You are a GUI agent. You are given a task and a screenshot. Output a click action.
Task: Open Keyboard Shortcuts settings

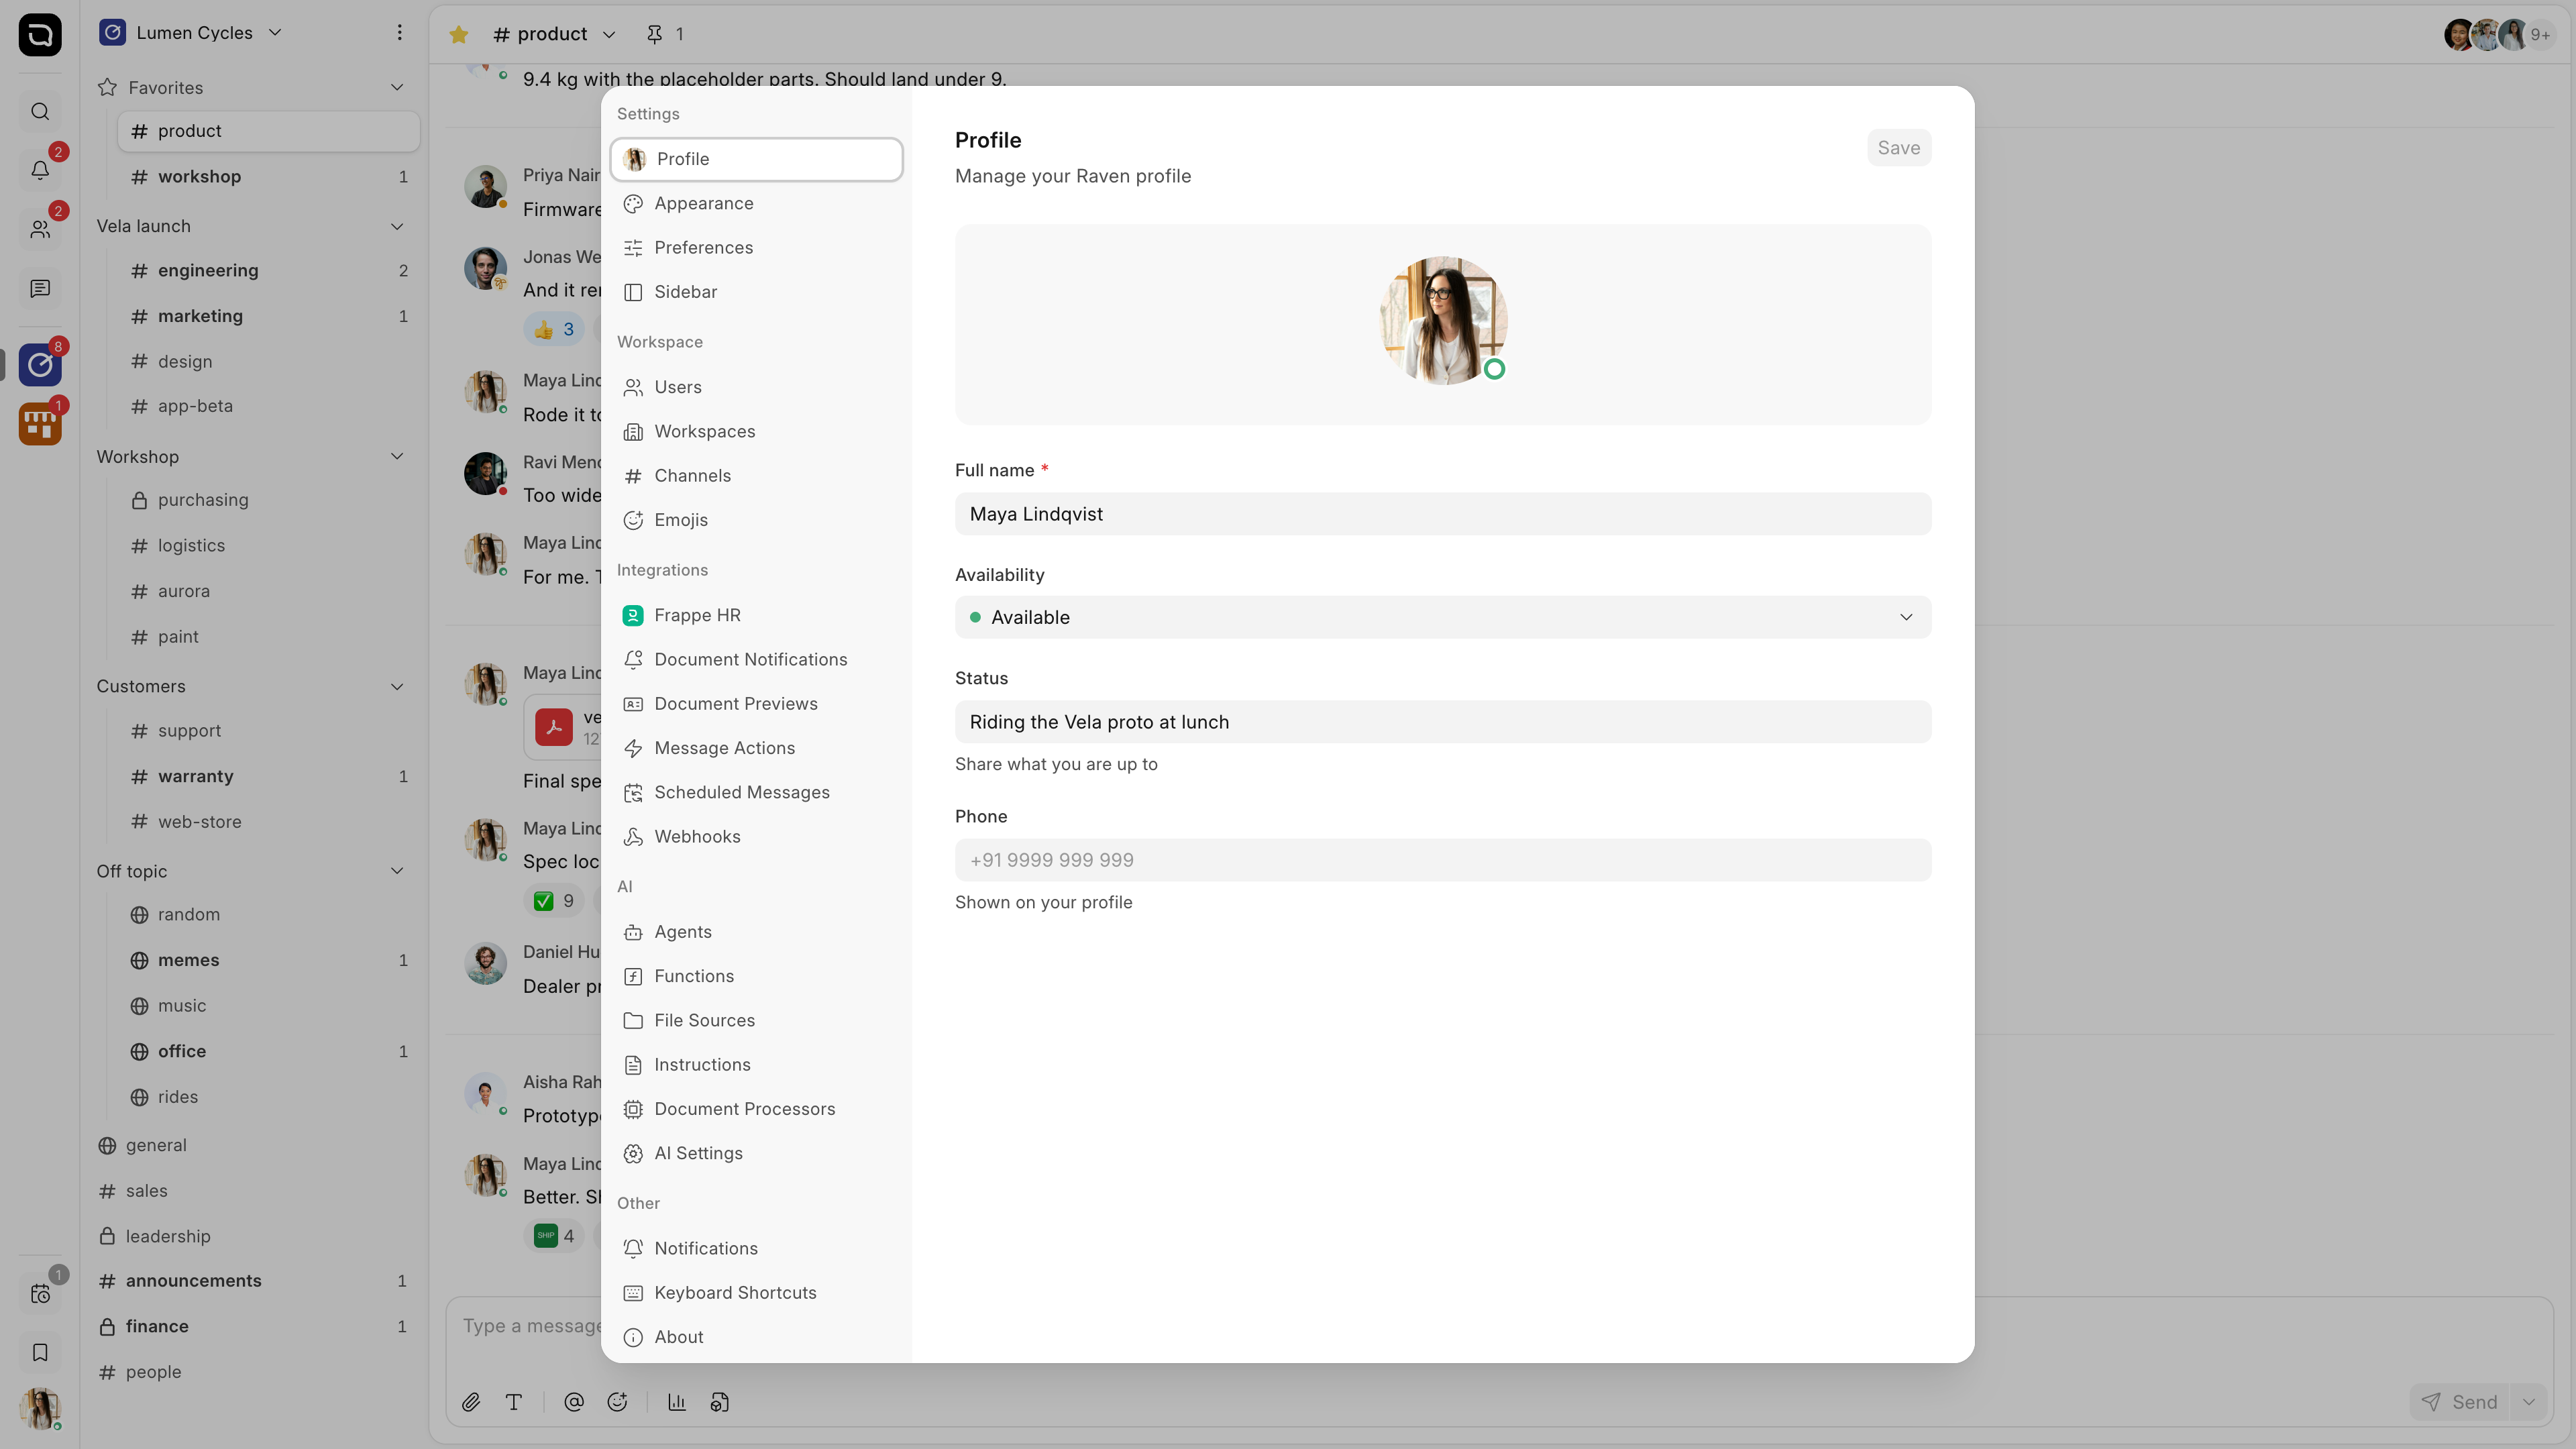pos(756,1292)
